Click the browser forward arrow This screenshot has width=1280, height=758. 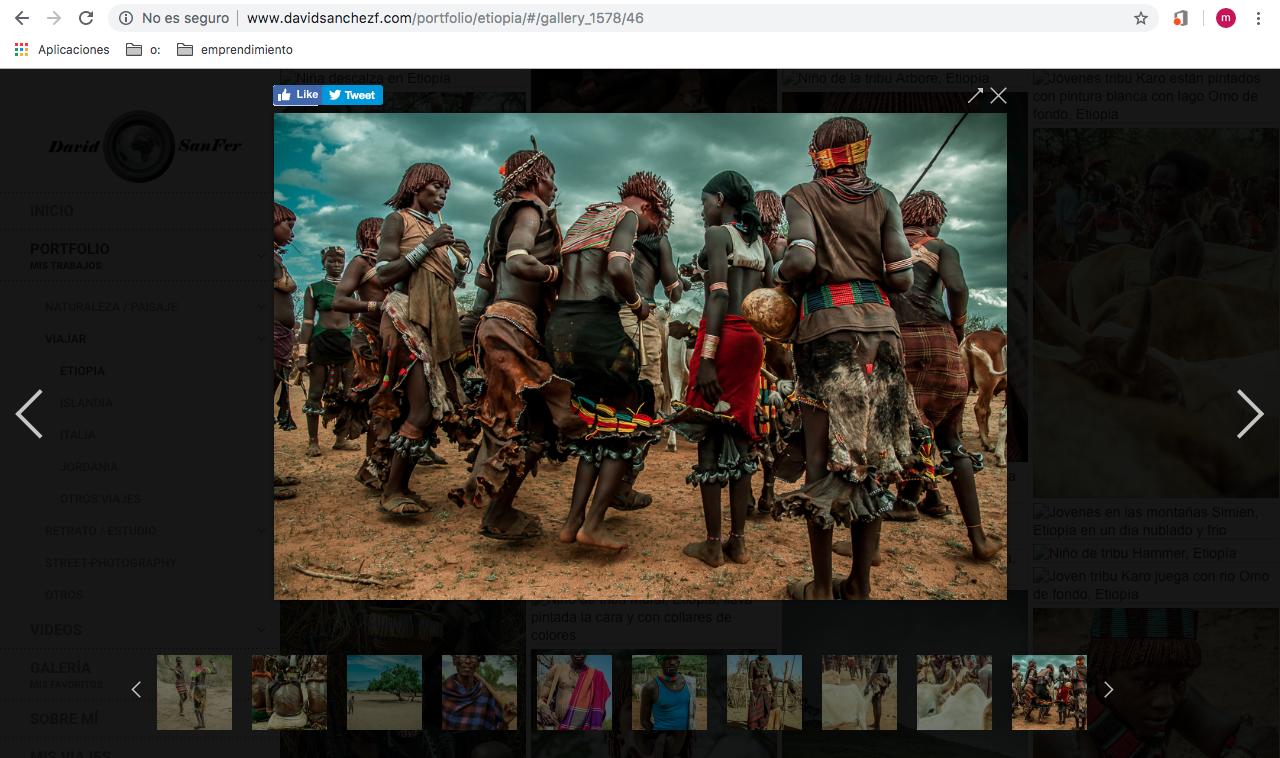pos(54,18)
